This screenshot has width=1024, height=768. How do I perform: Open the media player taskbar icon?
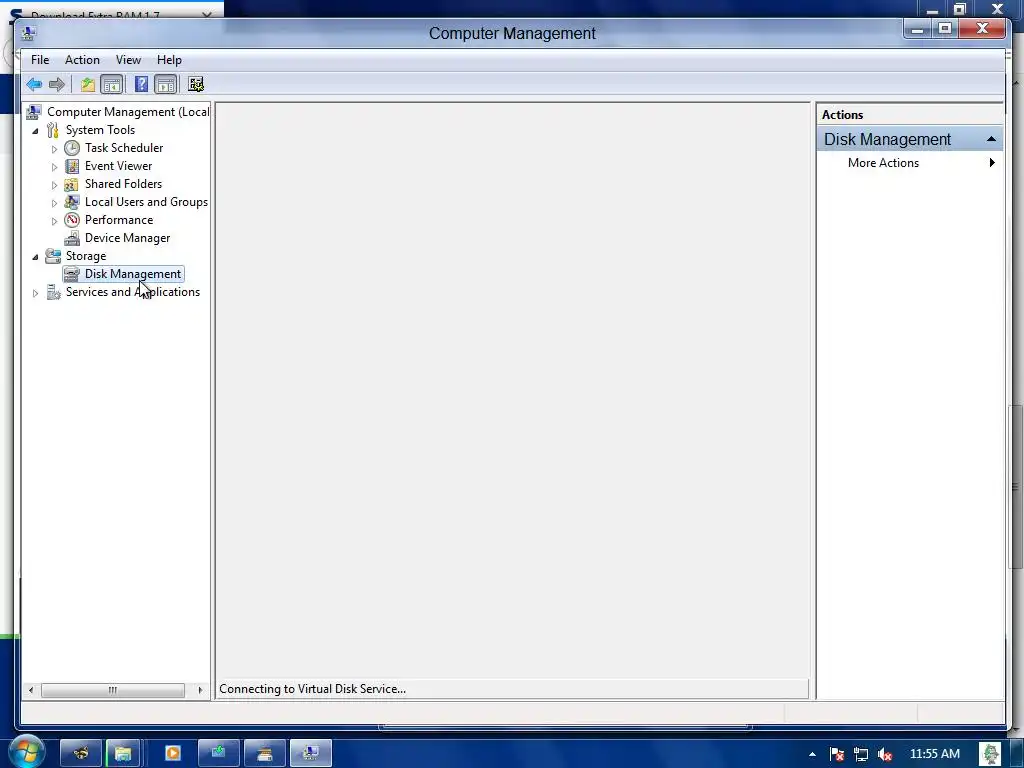pos(173,754)
